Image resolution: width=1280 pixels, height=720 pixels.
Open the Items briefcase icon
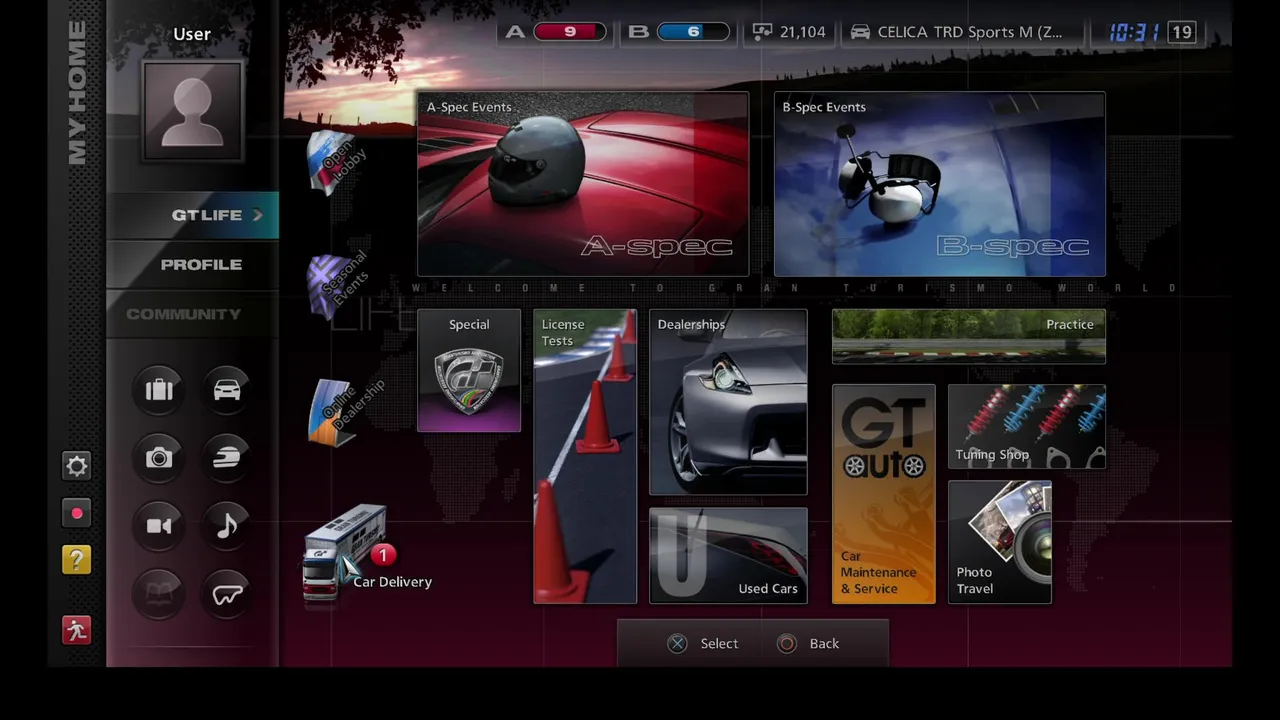click(x=159, y=389)
